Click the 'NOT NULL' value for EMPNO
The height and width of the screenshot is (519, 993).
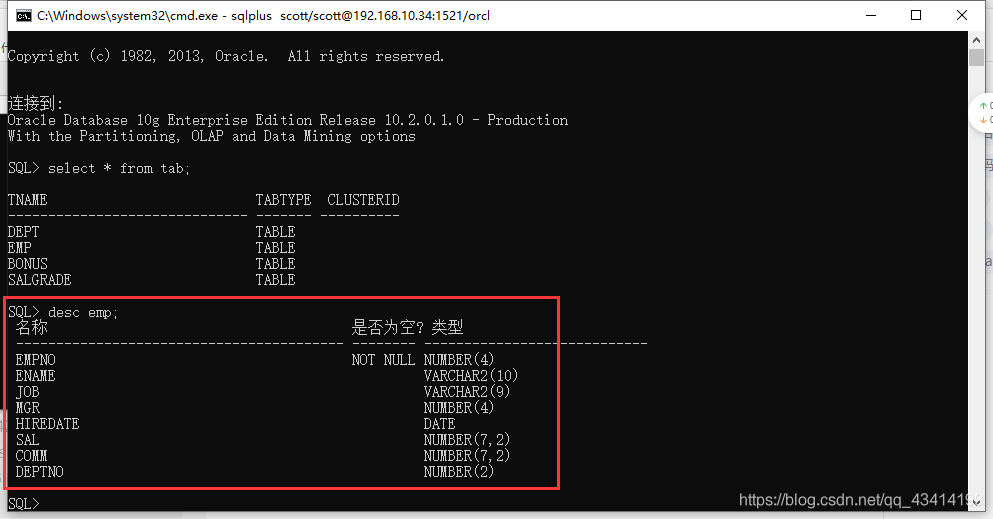(383, 360)
